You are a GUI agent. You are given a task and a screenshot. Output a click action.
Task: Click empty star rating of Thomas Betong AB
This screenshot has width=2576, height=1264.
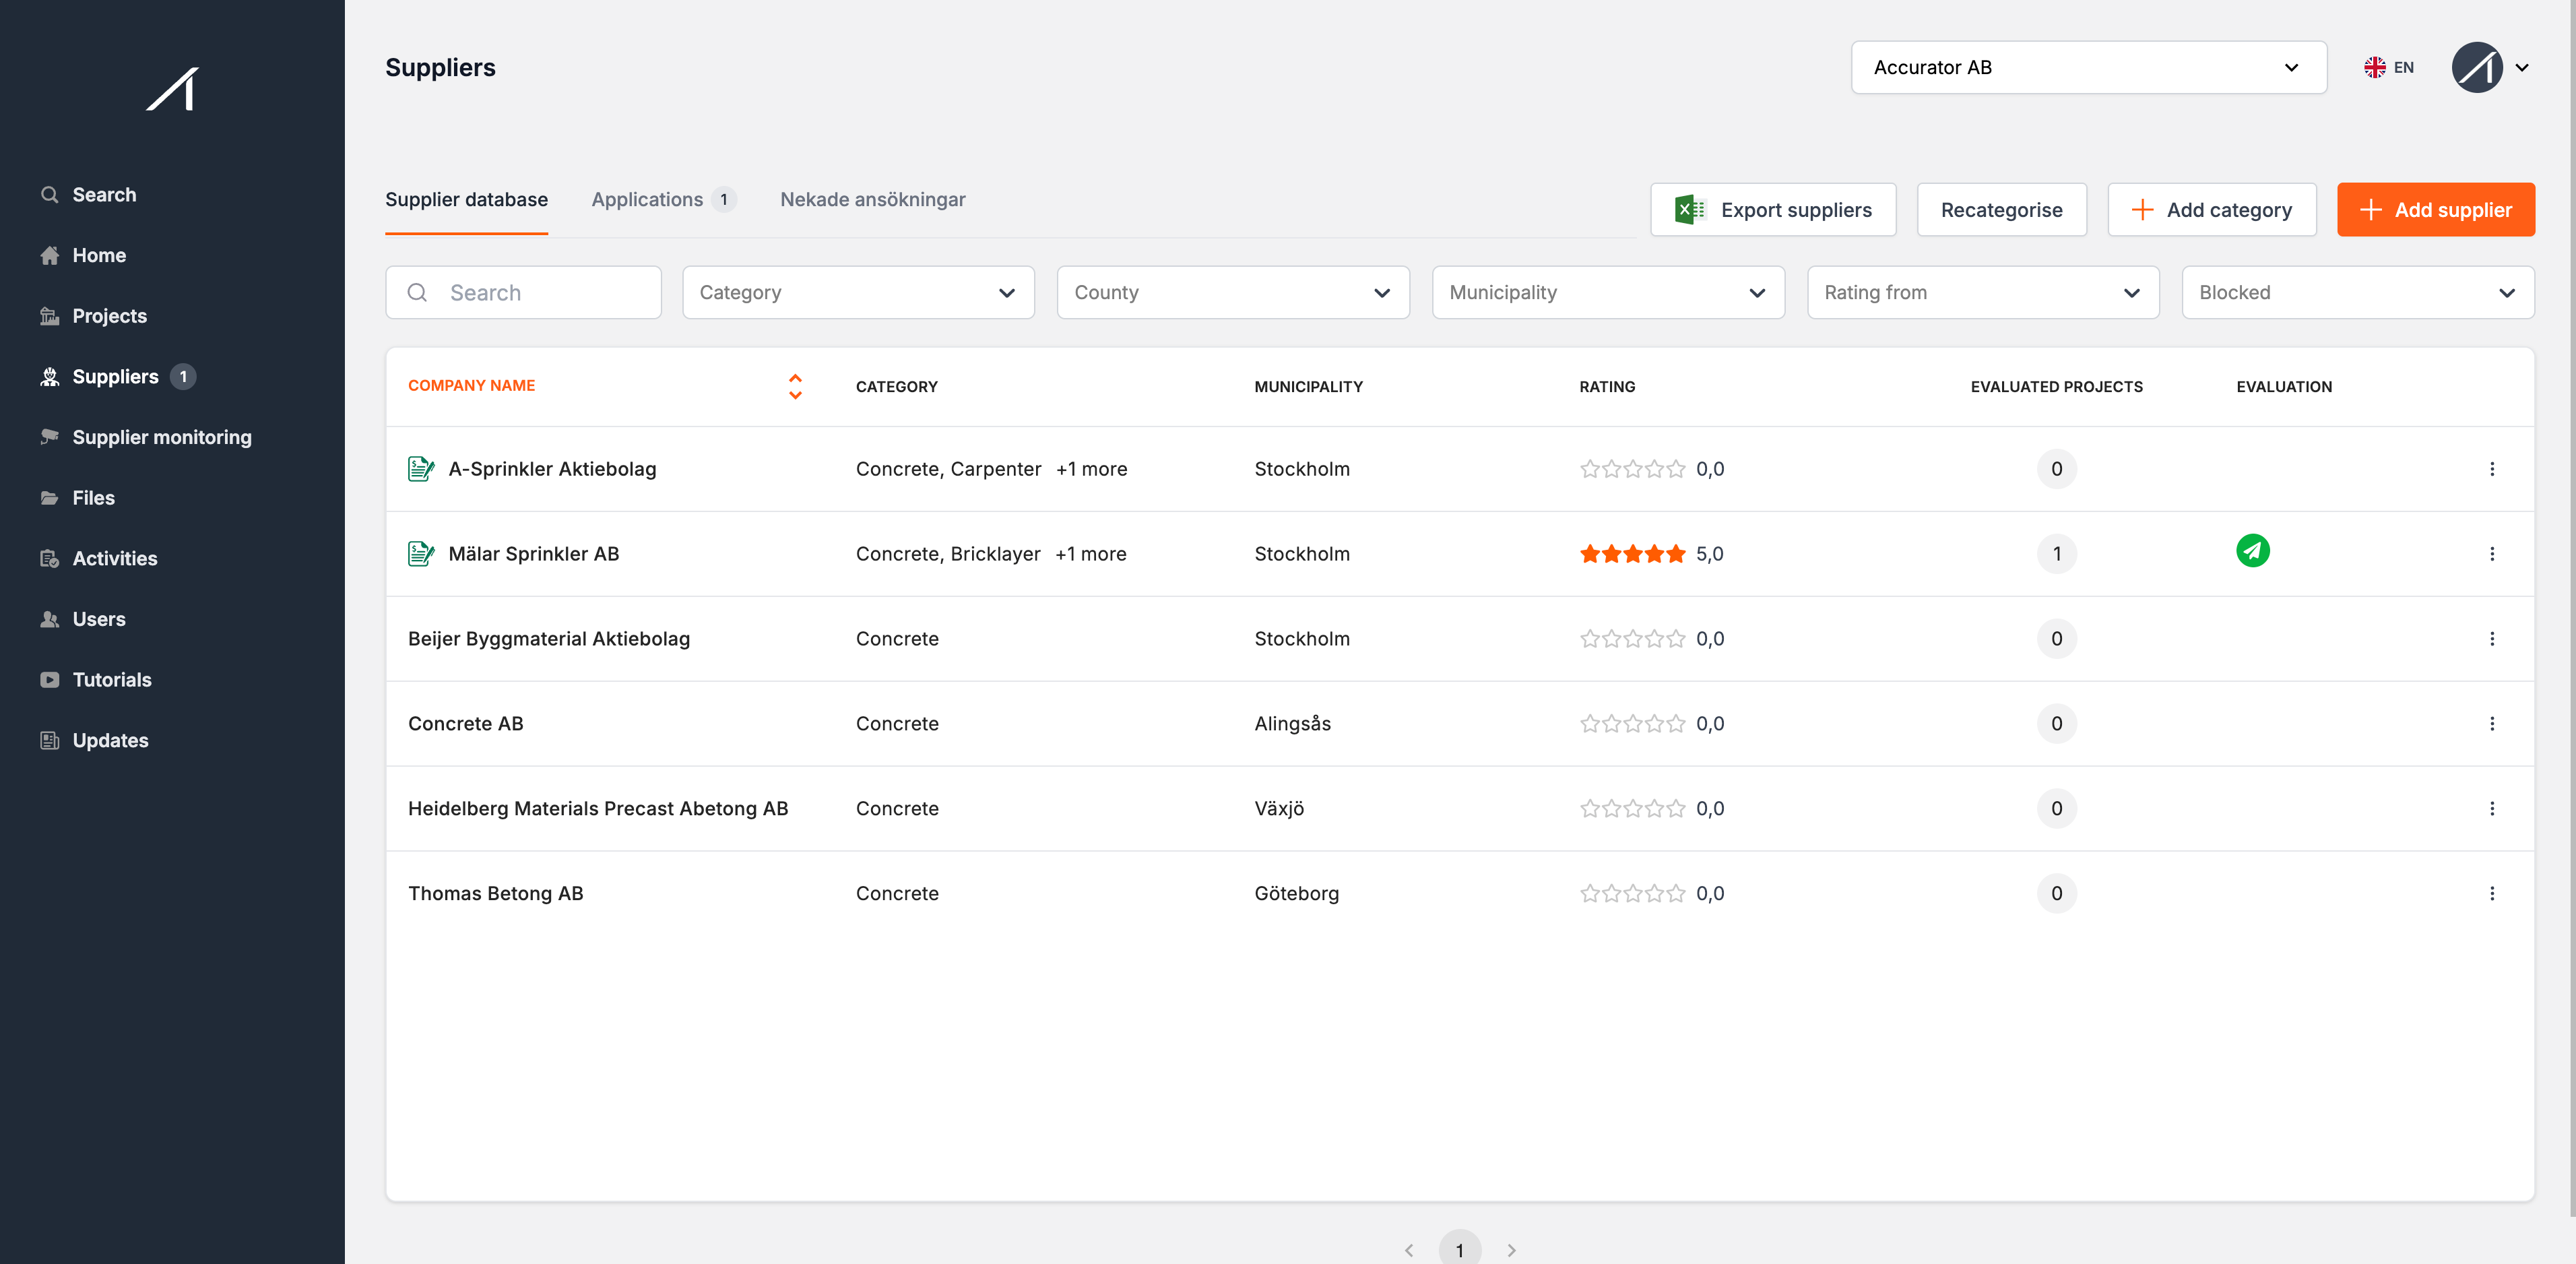pos(1632,894)
